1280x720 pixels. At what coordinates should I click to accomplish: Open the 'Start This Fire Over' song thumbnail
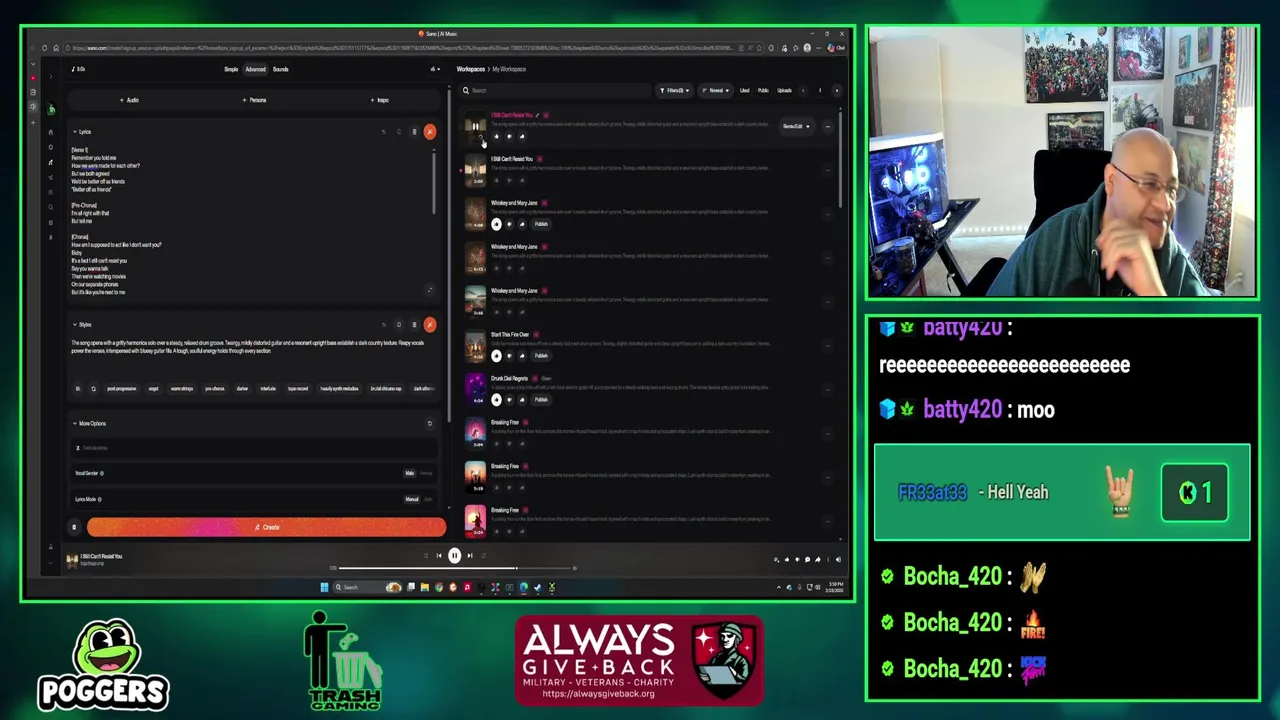click(475, 345)
